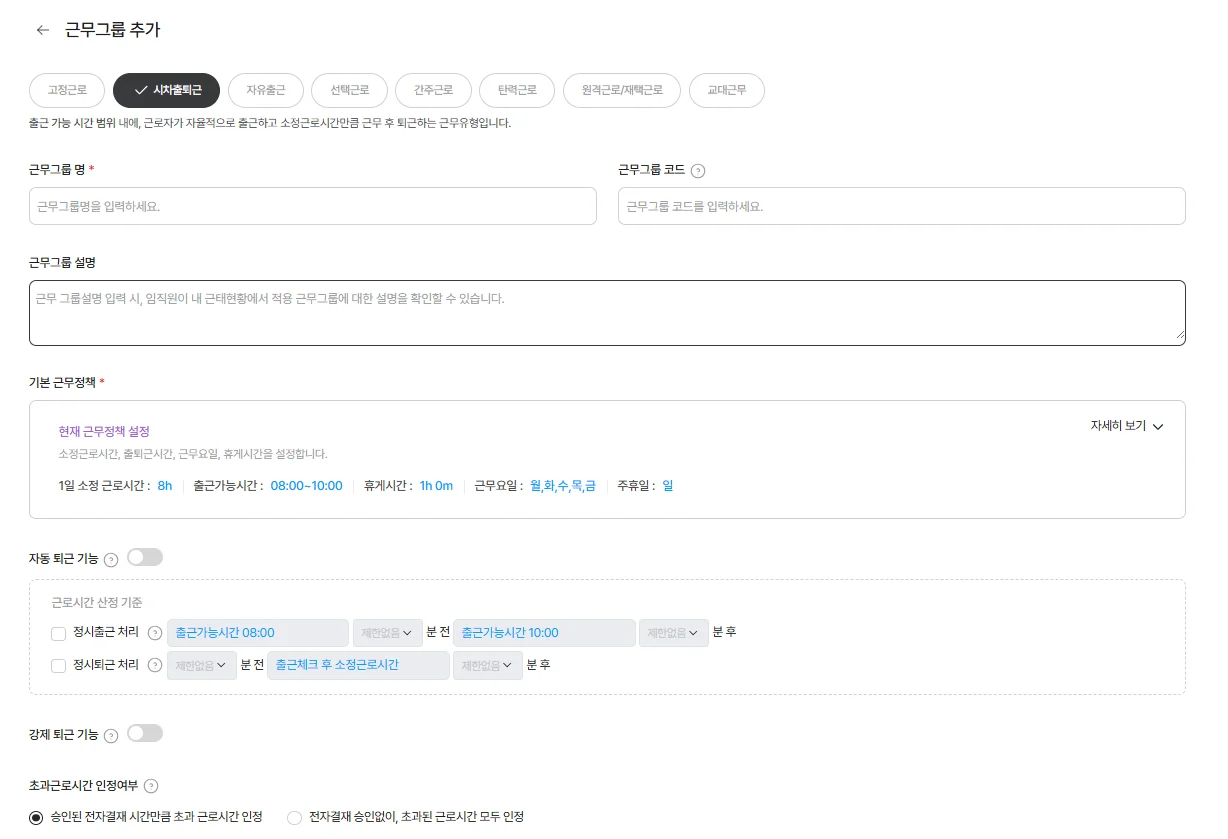Open the help tooltip for 정시퇴근 처리
Screen dimensions: 1228x839
coord(156,664)
